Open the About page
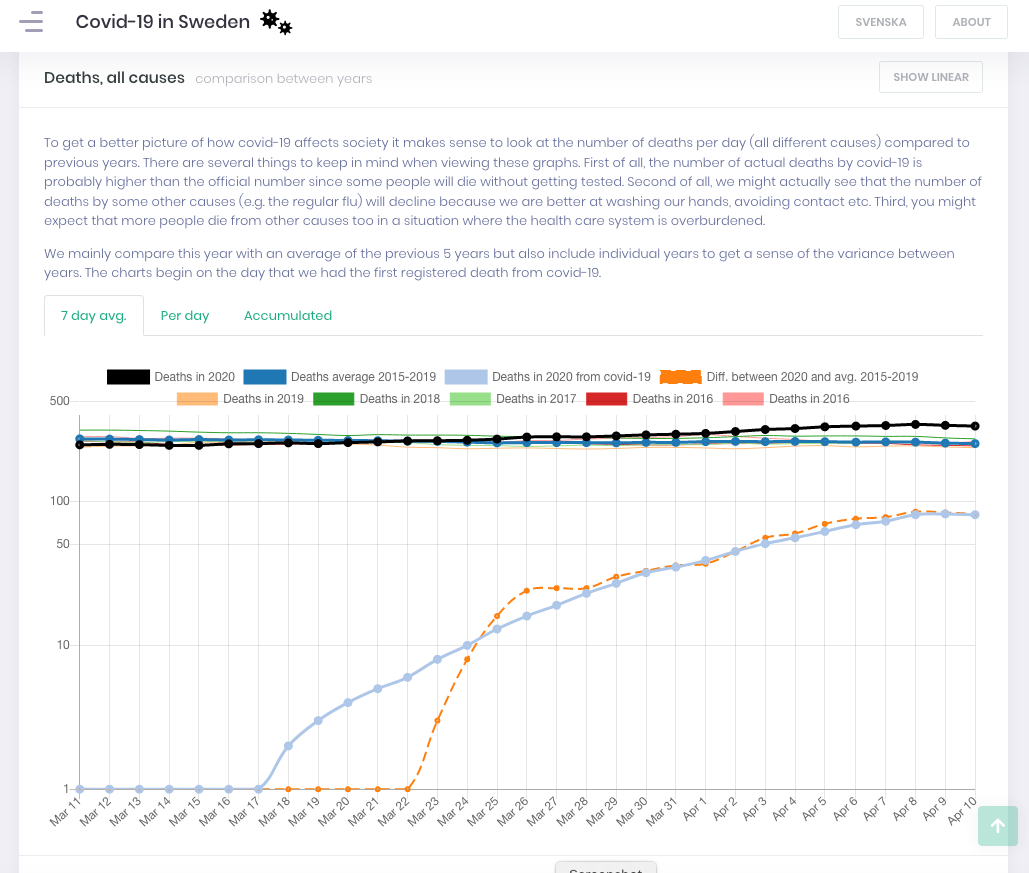Image resolution: width=1029 pixels, height=873 pixels. pyautogui.click(x=971, y=22)
